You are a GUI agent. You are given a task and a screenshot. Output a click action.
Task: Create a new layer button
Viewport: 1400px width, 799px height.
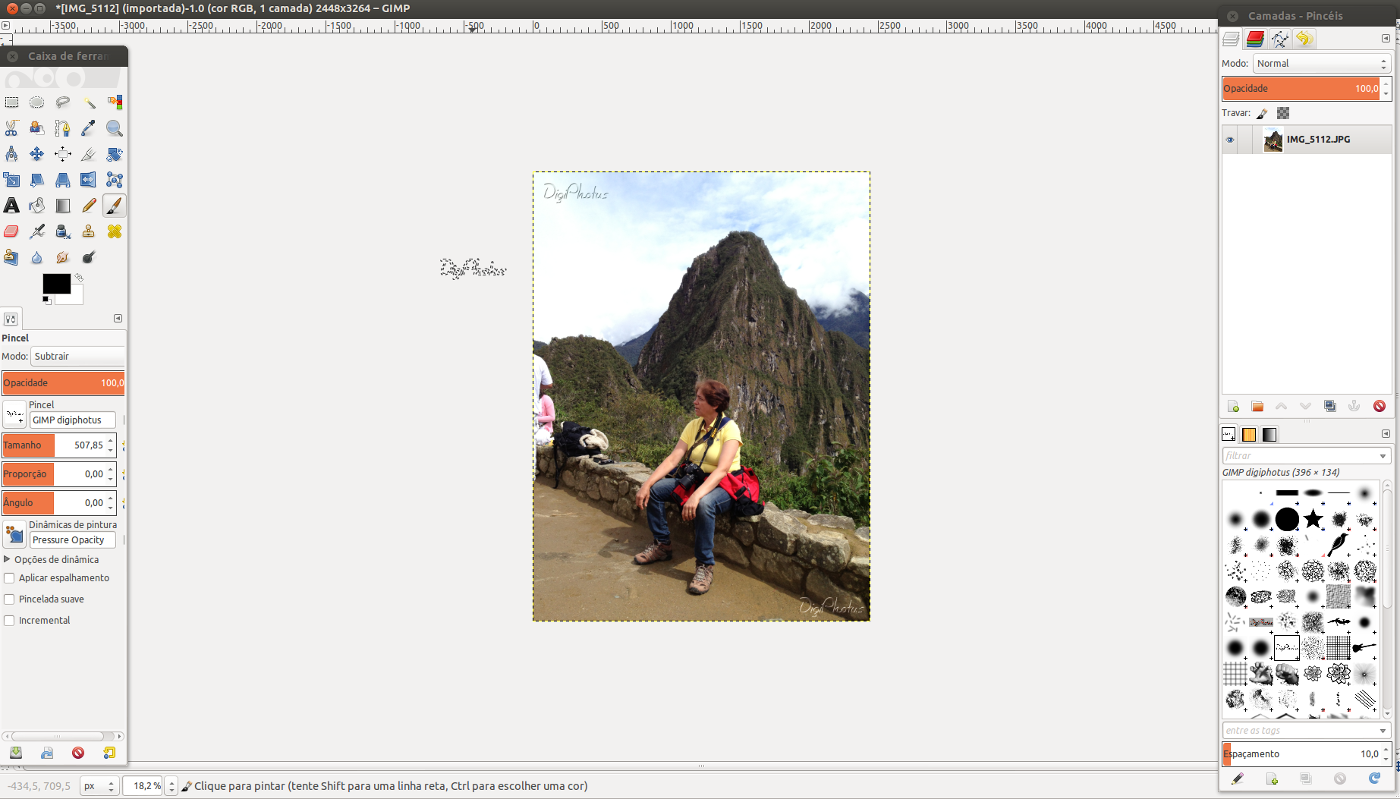(x=1233, y=406)
